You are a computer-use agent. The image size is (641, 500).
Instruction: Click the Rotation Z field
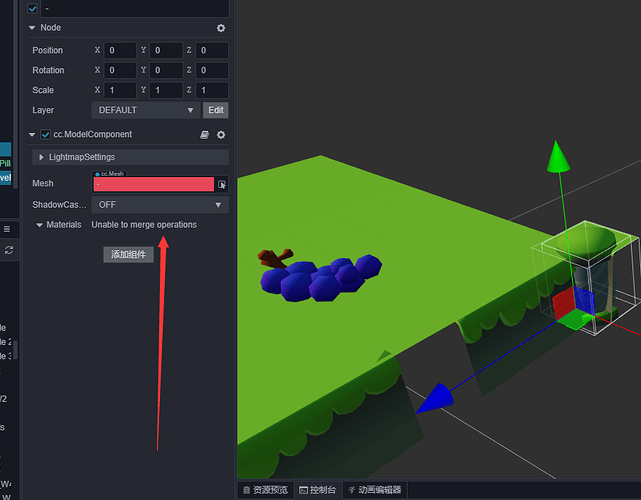[212, 70]
